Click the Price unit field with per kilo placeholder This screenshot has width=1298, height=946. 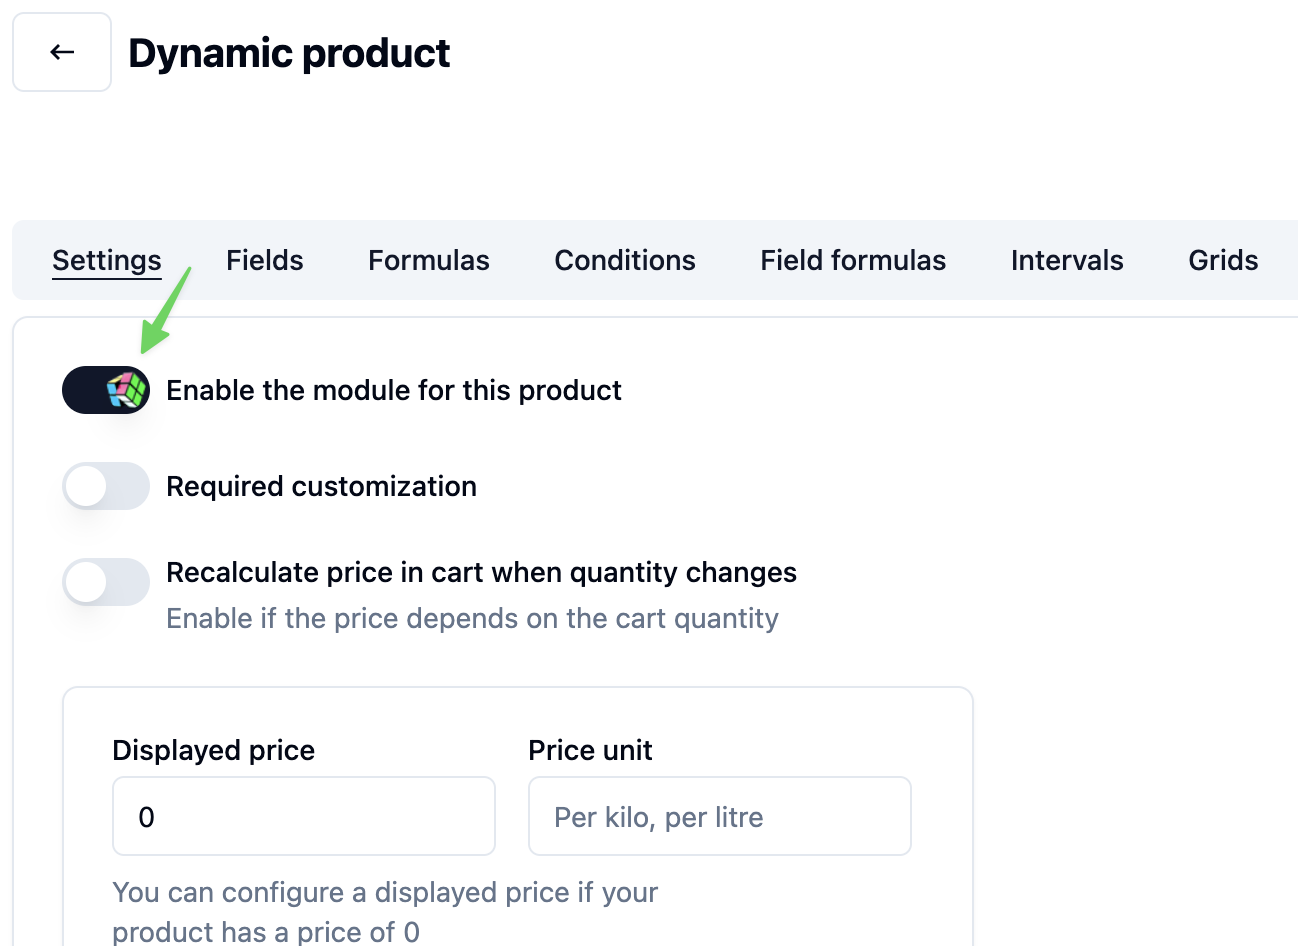pyautogui.click(x=718, y=816)
